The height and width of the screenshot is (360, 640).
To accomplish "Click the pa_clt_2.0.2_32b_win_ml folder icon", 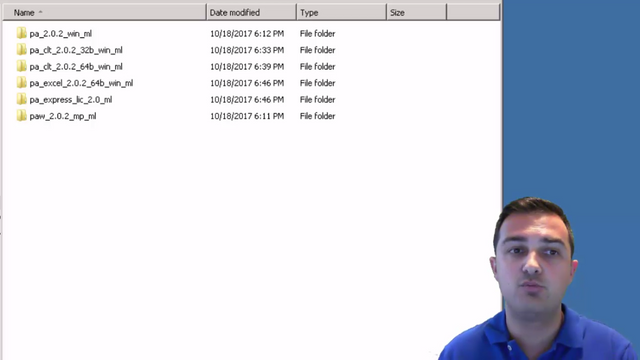I will pyautogui.click(x=22, y=50).
